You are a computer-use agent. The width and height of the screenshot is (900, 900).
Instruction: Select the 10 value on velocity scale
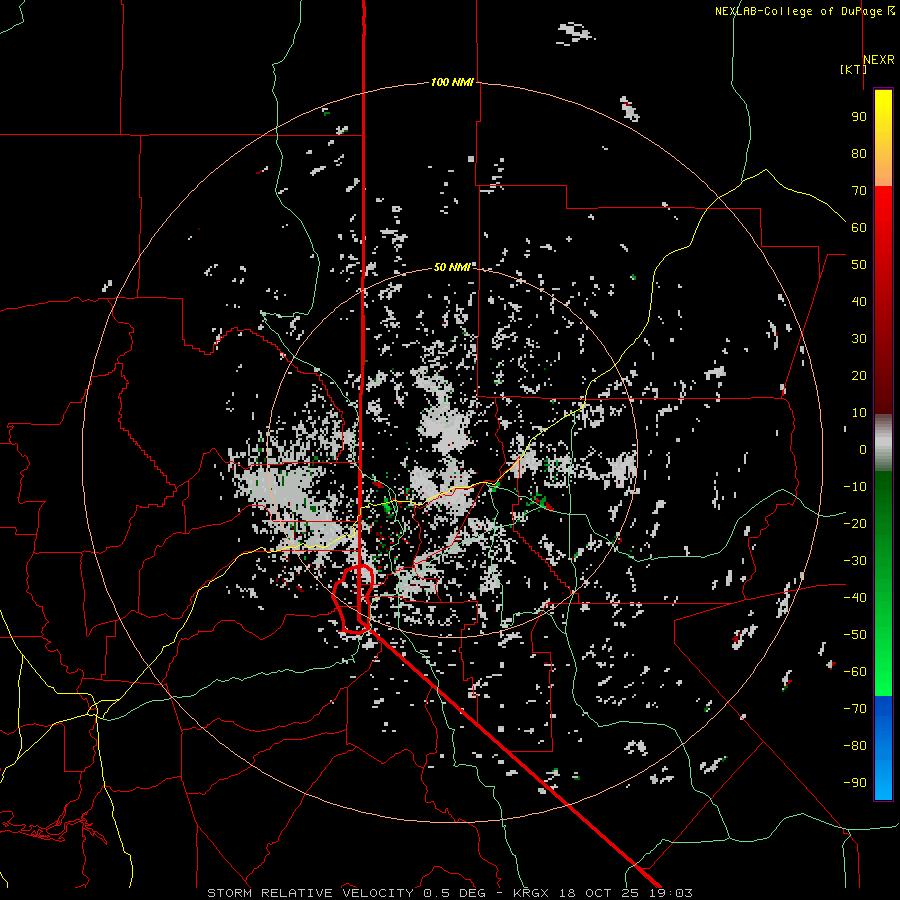859,413
